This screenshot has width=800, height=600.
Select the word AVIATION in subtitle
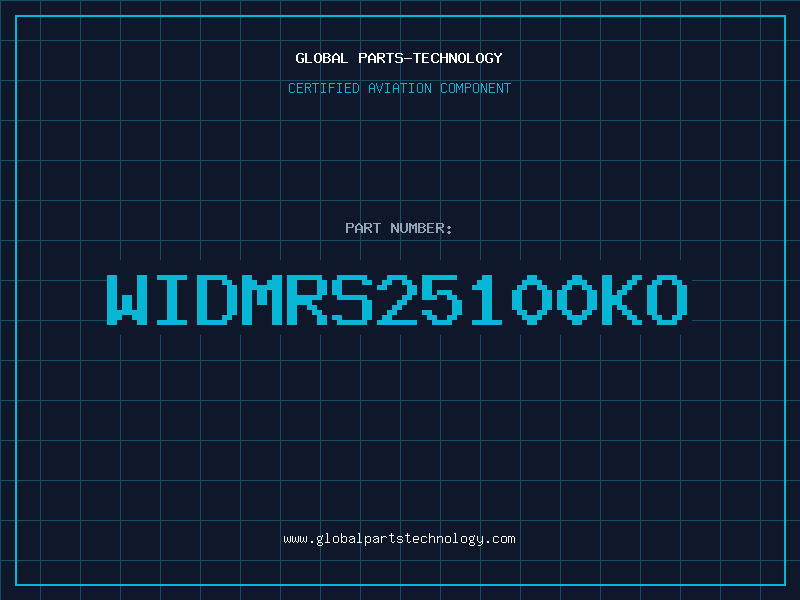click(x=400, y=88)
